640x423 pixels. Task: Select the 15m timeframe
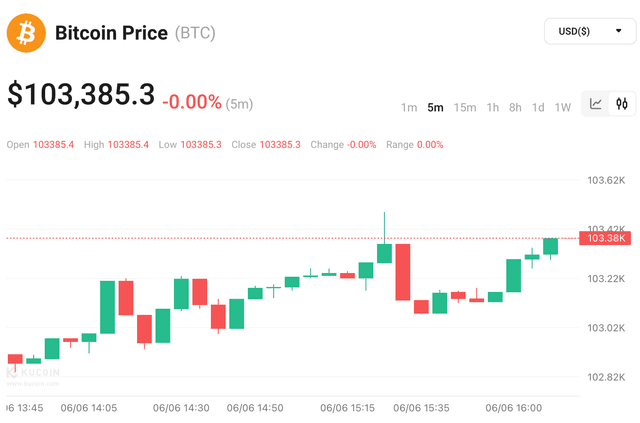tap(465, 107)
